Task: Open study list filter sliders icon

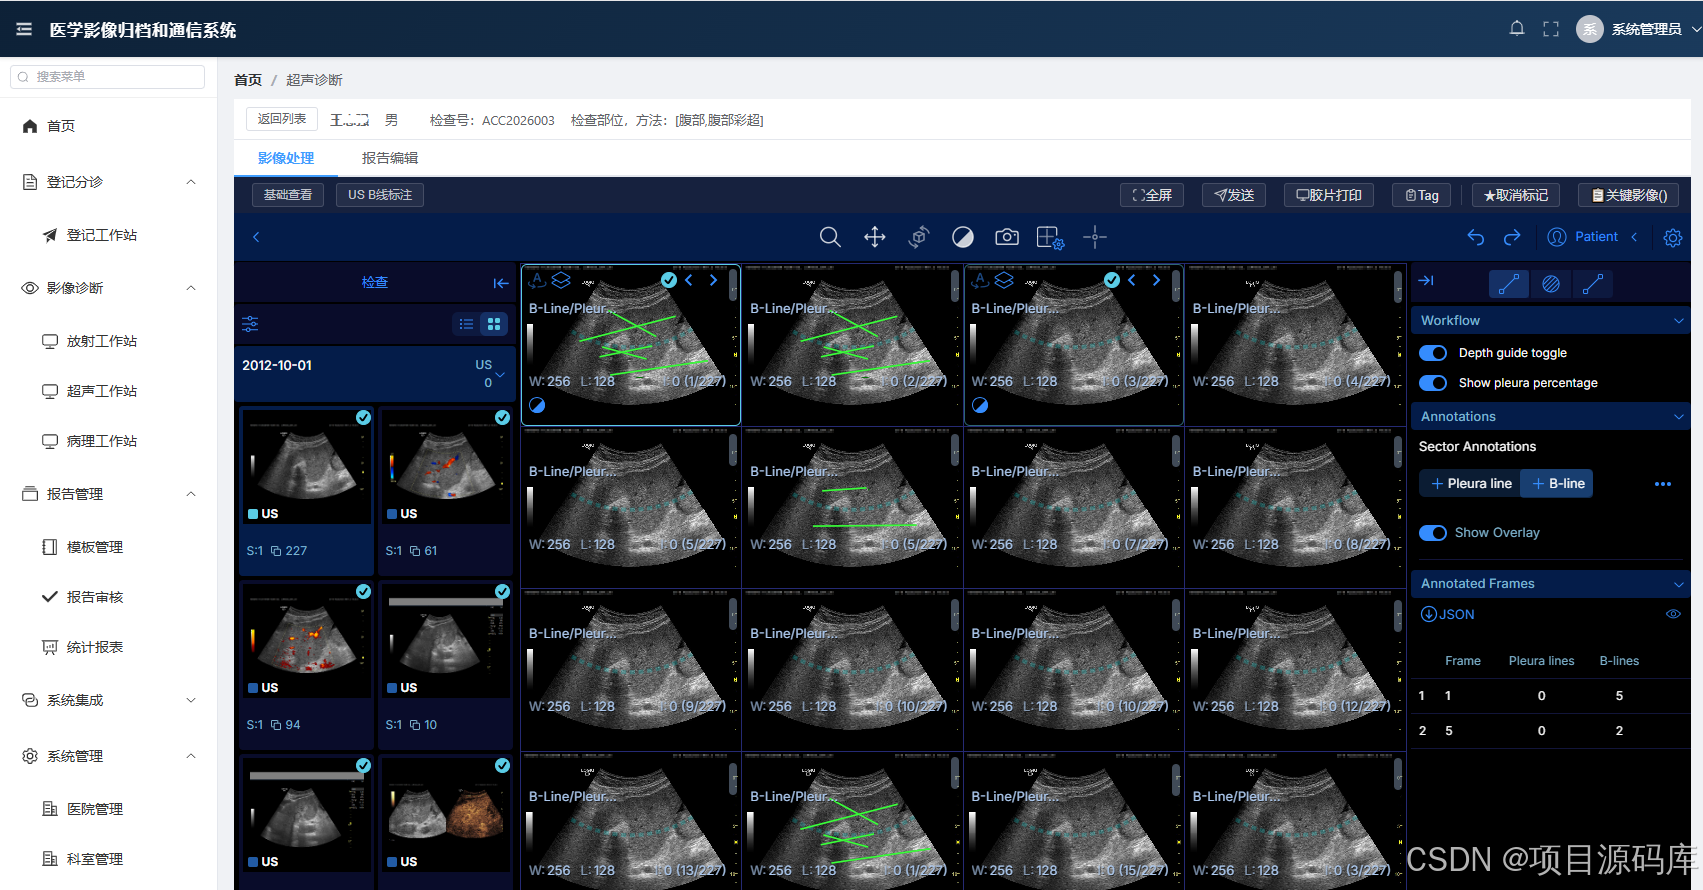Action: [x=250, y=323]
